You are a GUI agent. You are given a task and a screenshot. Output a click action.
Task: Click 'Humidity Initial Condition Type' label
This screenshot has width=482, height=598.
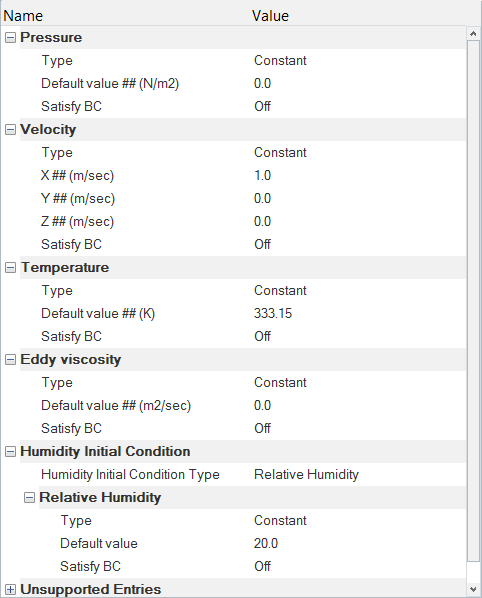coord(130,474)
